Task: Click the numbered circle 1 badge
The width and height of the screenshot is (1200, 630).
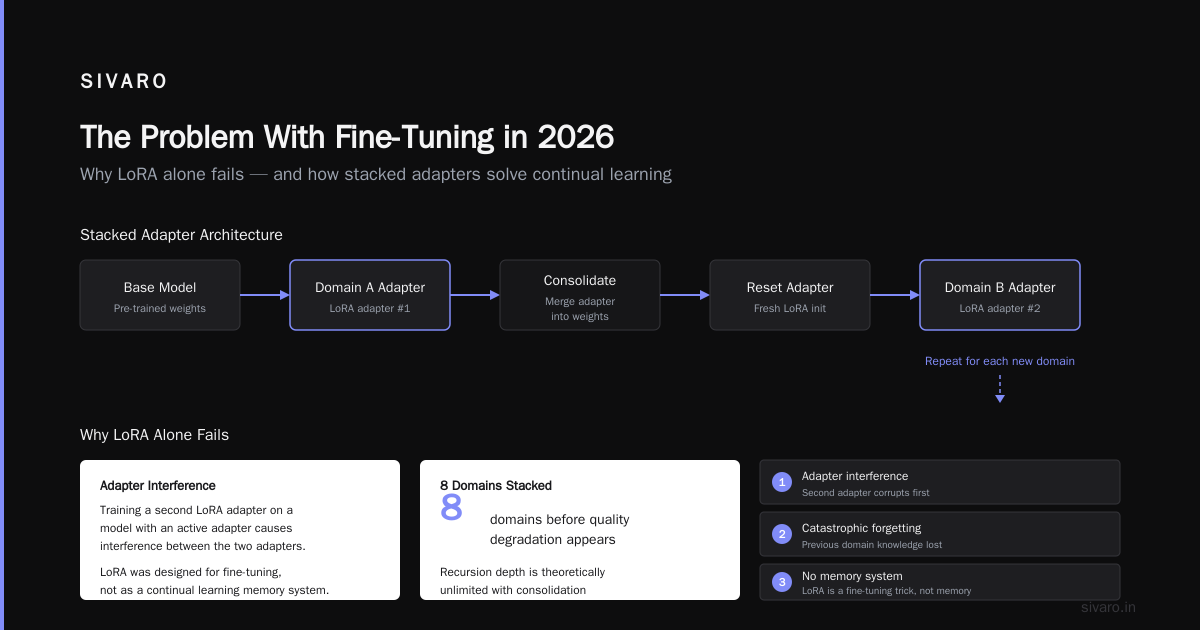Action: (782, 482)
